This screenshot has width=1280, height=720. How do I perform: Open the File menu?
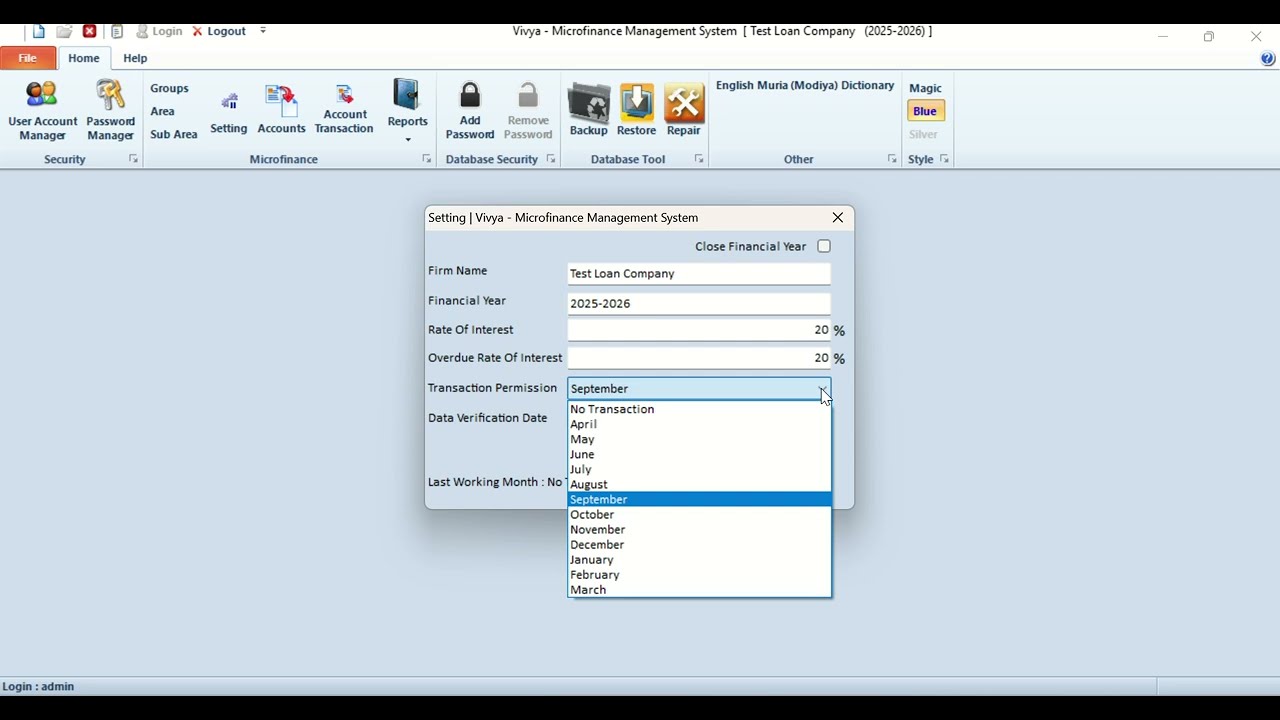coord(28,58)
